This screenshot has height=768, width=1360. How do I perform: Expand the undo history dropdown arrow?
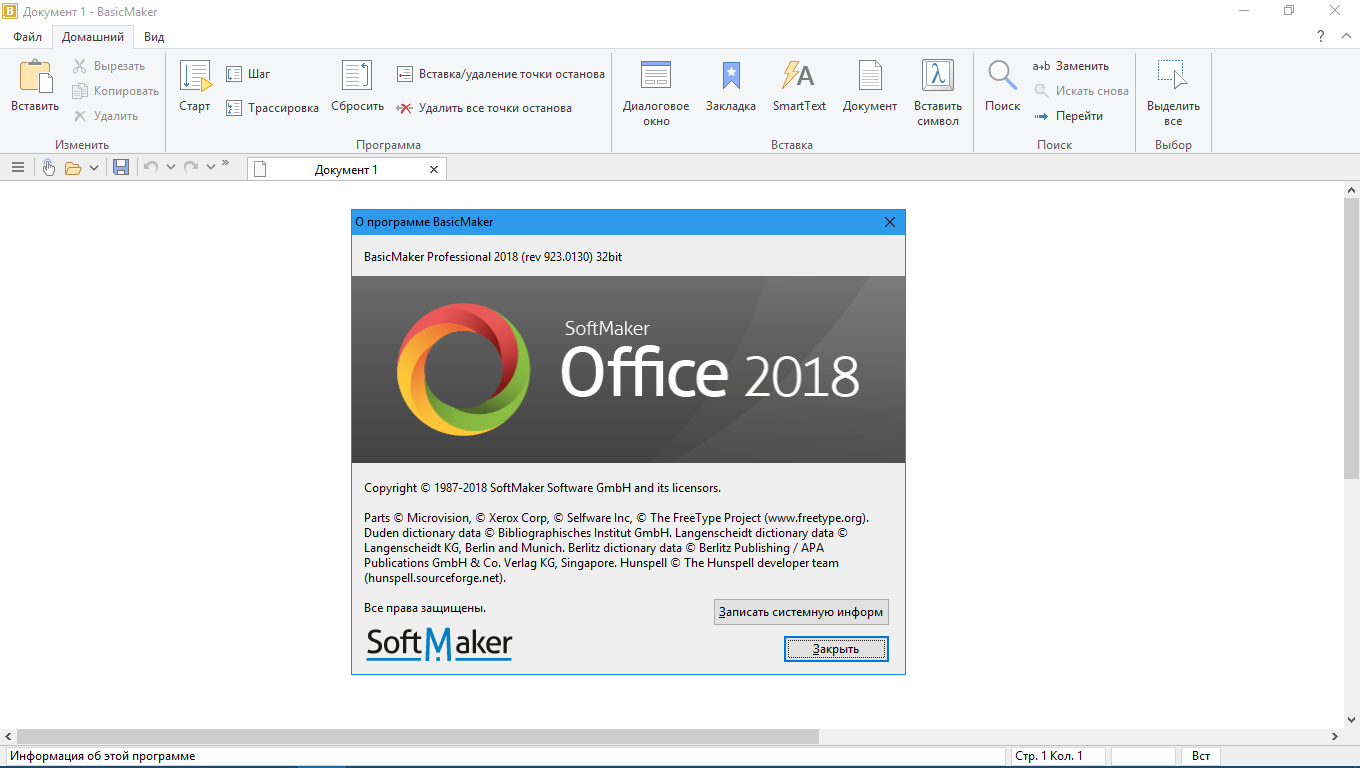[x=171, y=168]
